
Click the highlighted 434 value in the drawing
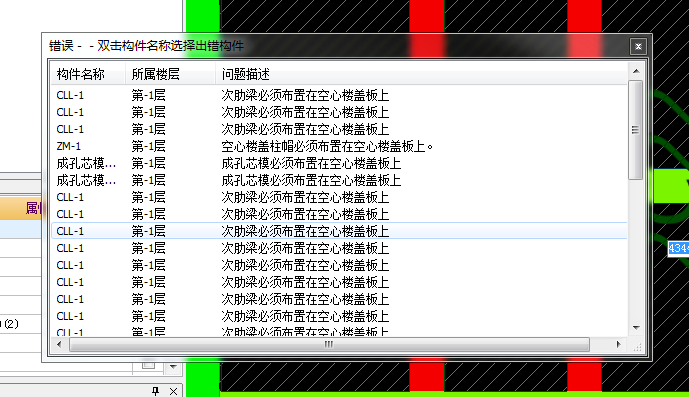[x=678, y=248]
